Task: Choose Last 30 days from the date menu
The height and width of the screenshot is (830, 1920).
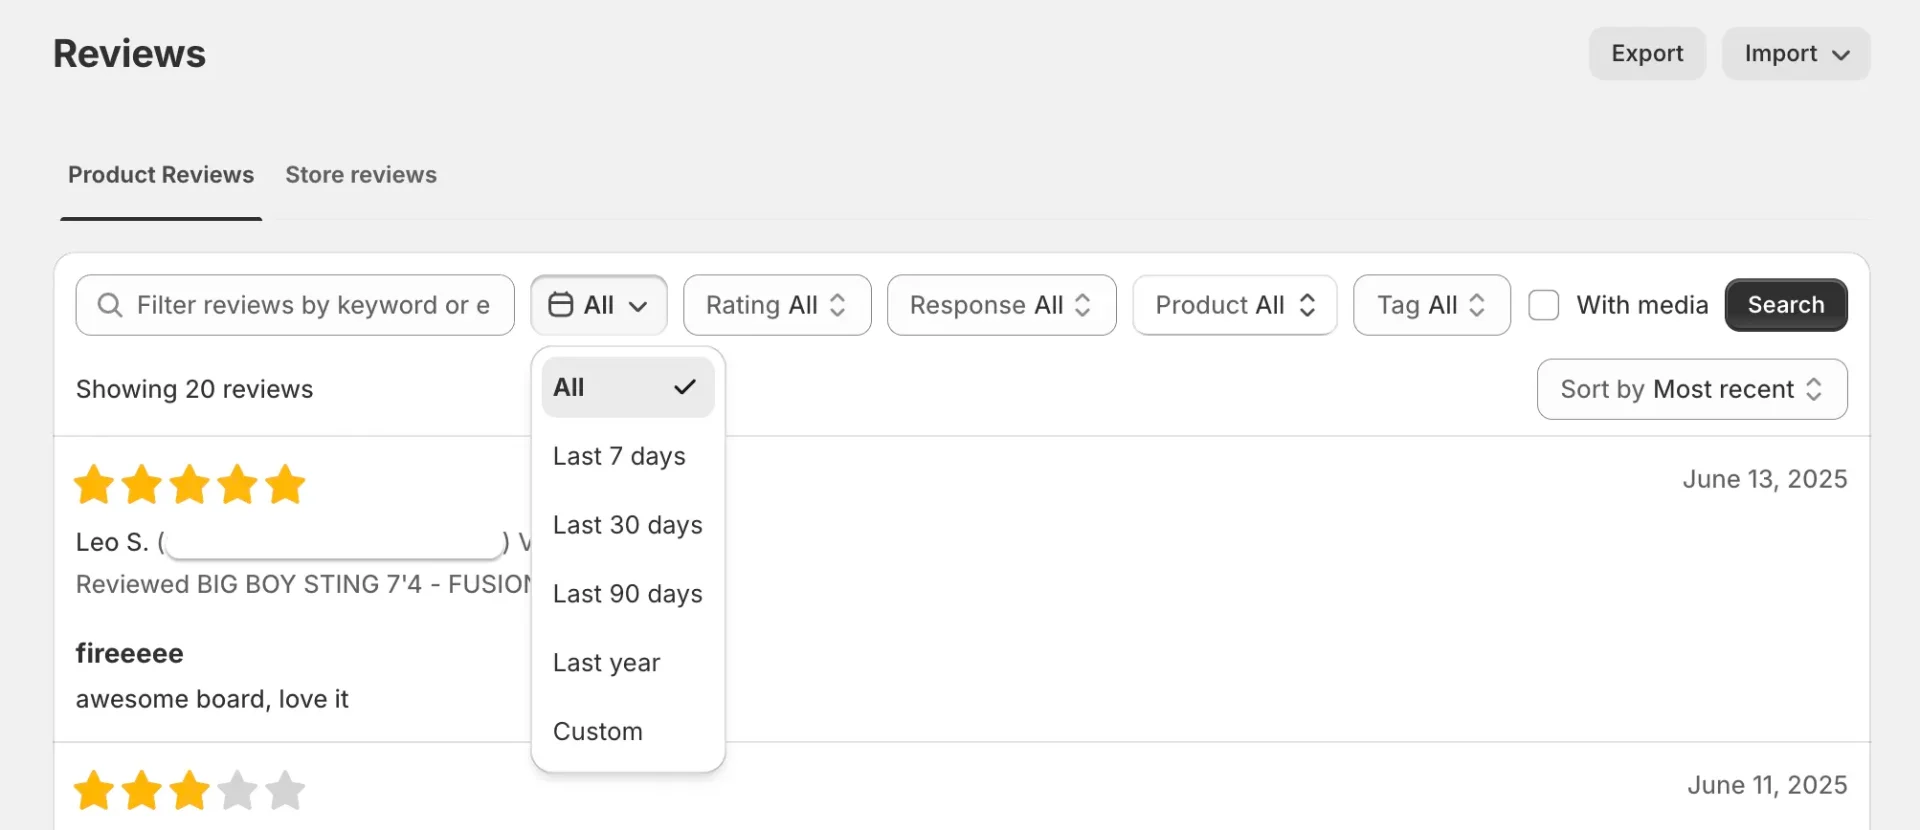Action: click(x=628, y=525)
